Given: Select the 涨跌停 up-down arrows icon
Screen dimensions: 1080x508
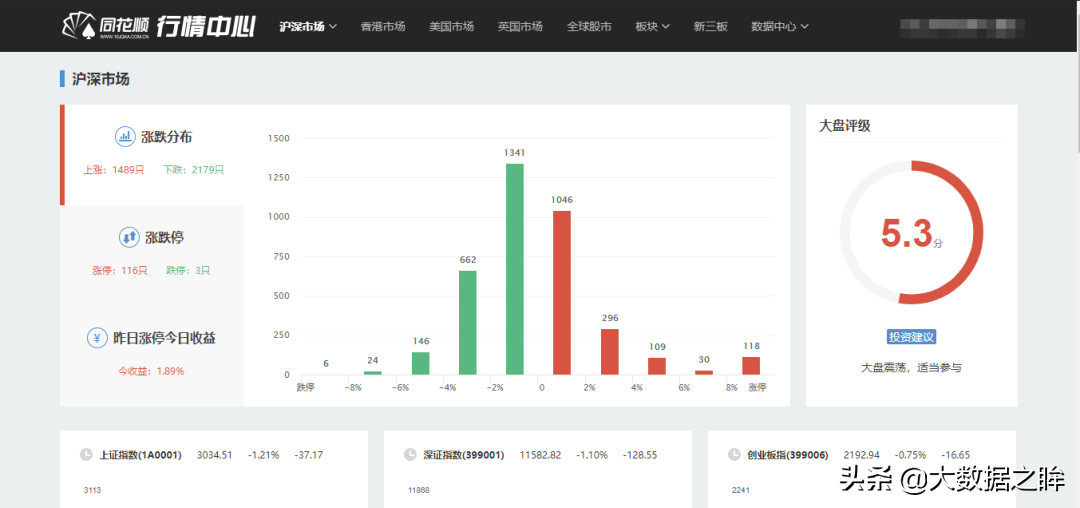Looking at the screenshot, I should coord(129,237).
